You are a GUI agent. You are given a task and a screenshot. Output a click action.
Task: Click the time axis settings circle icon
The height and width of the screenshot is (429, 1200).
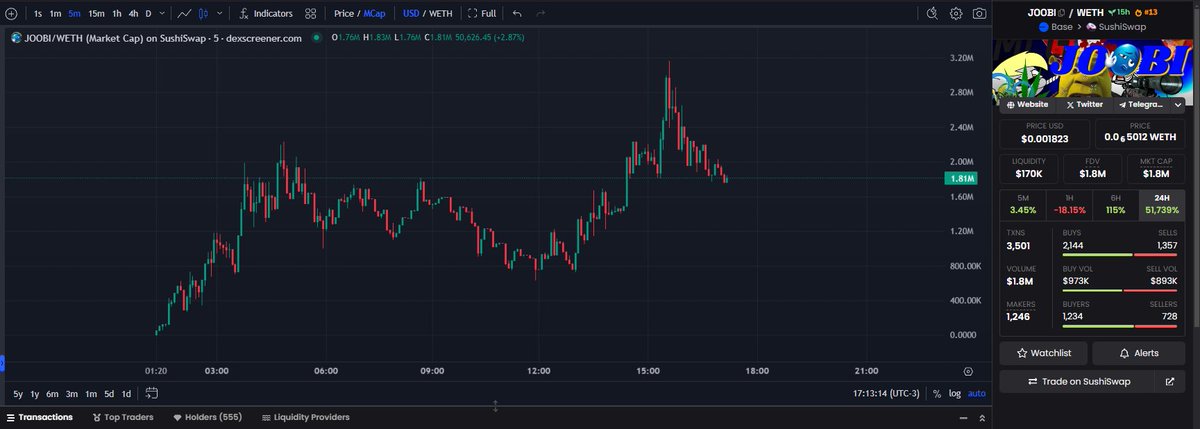click(x=967, y=370)
